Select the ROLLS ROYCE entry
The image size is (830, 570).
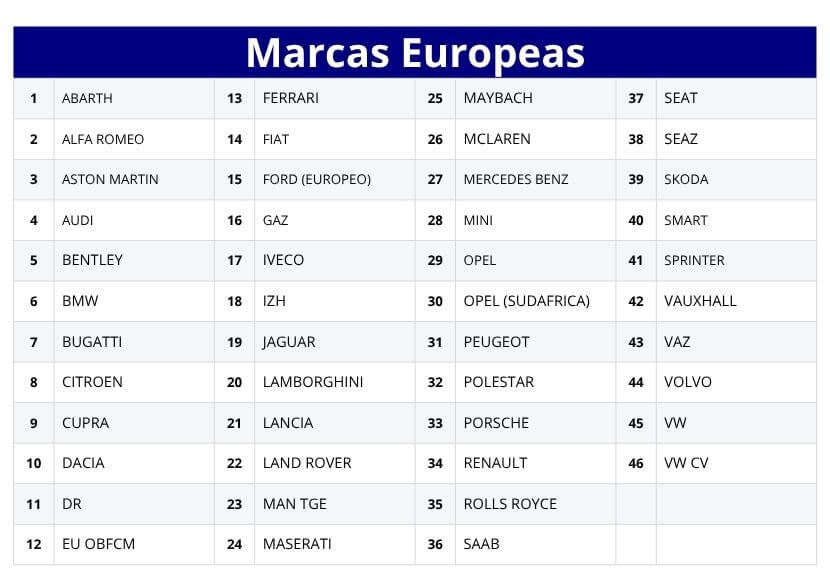535,504
